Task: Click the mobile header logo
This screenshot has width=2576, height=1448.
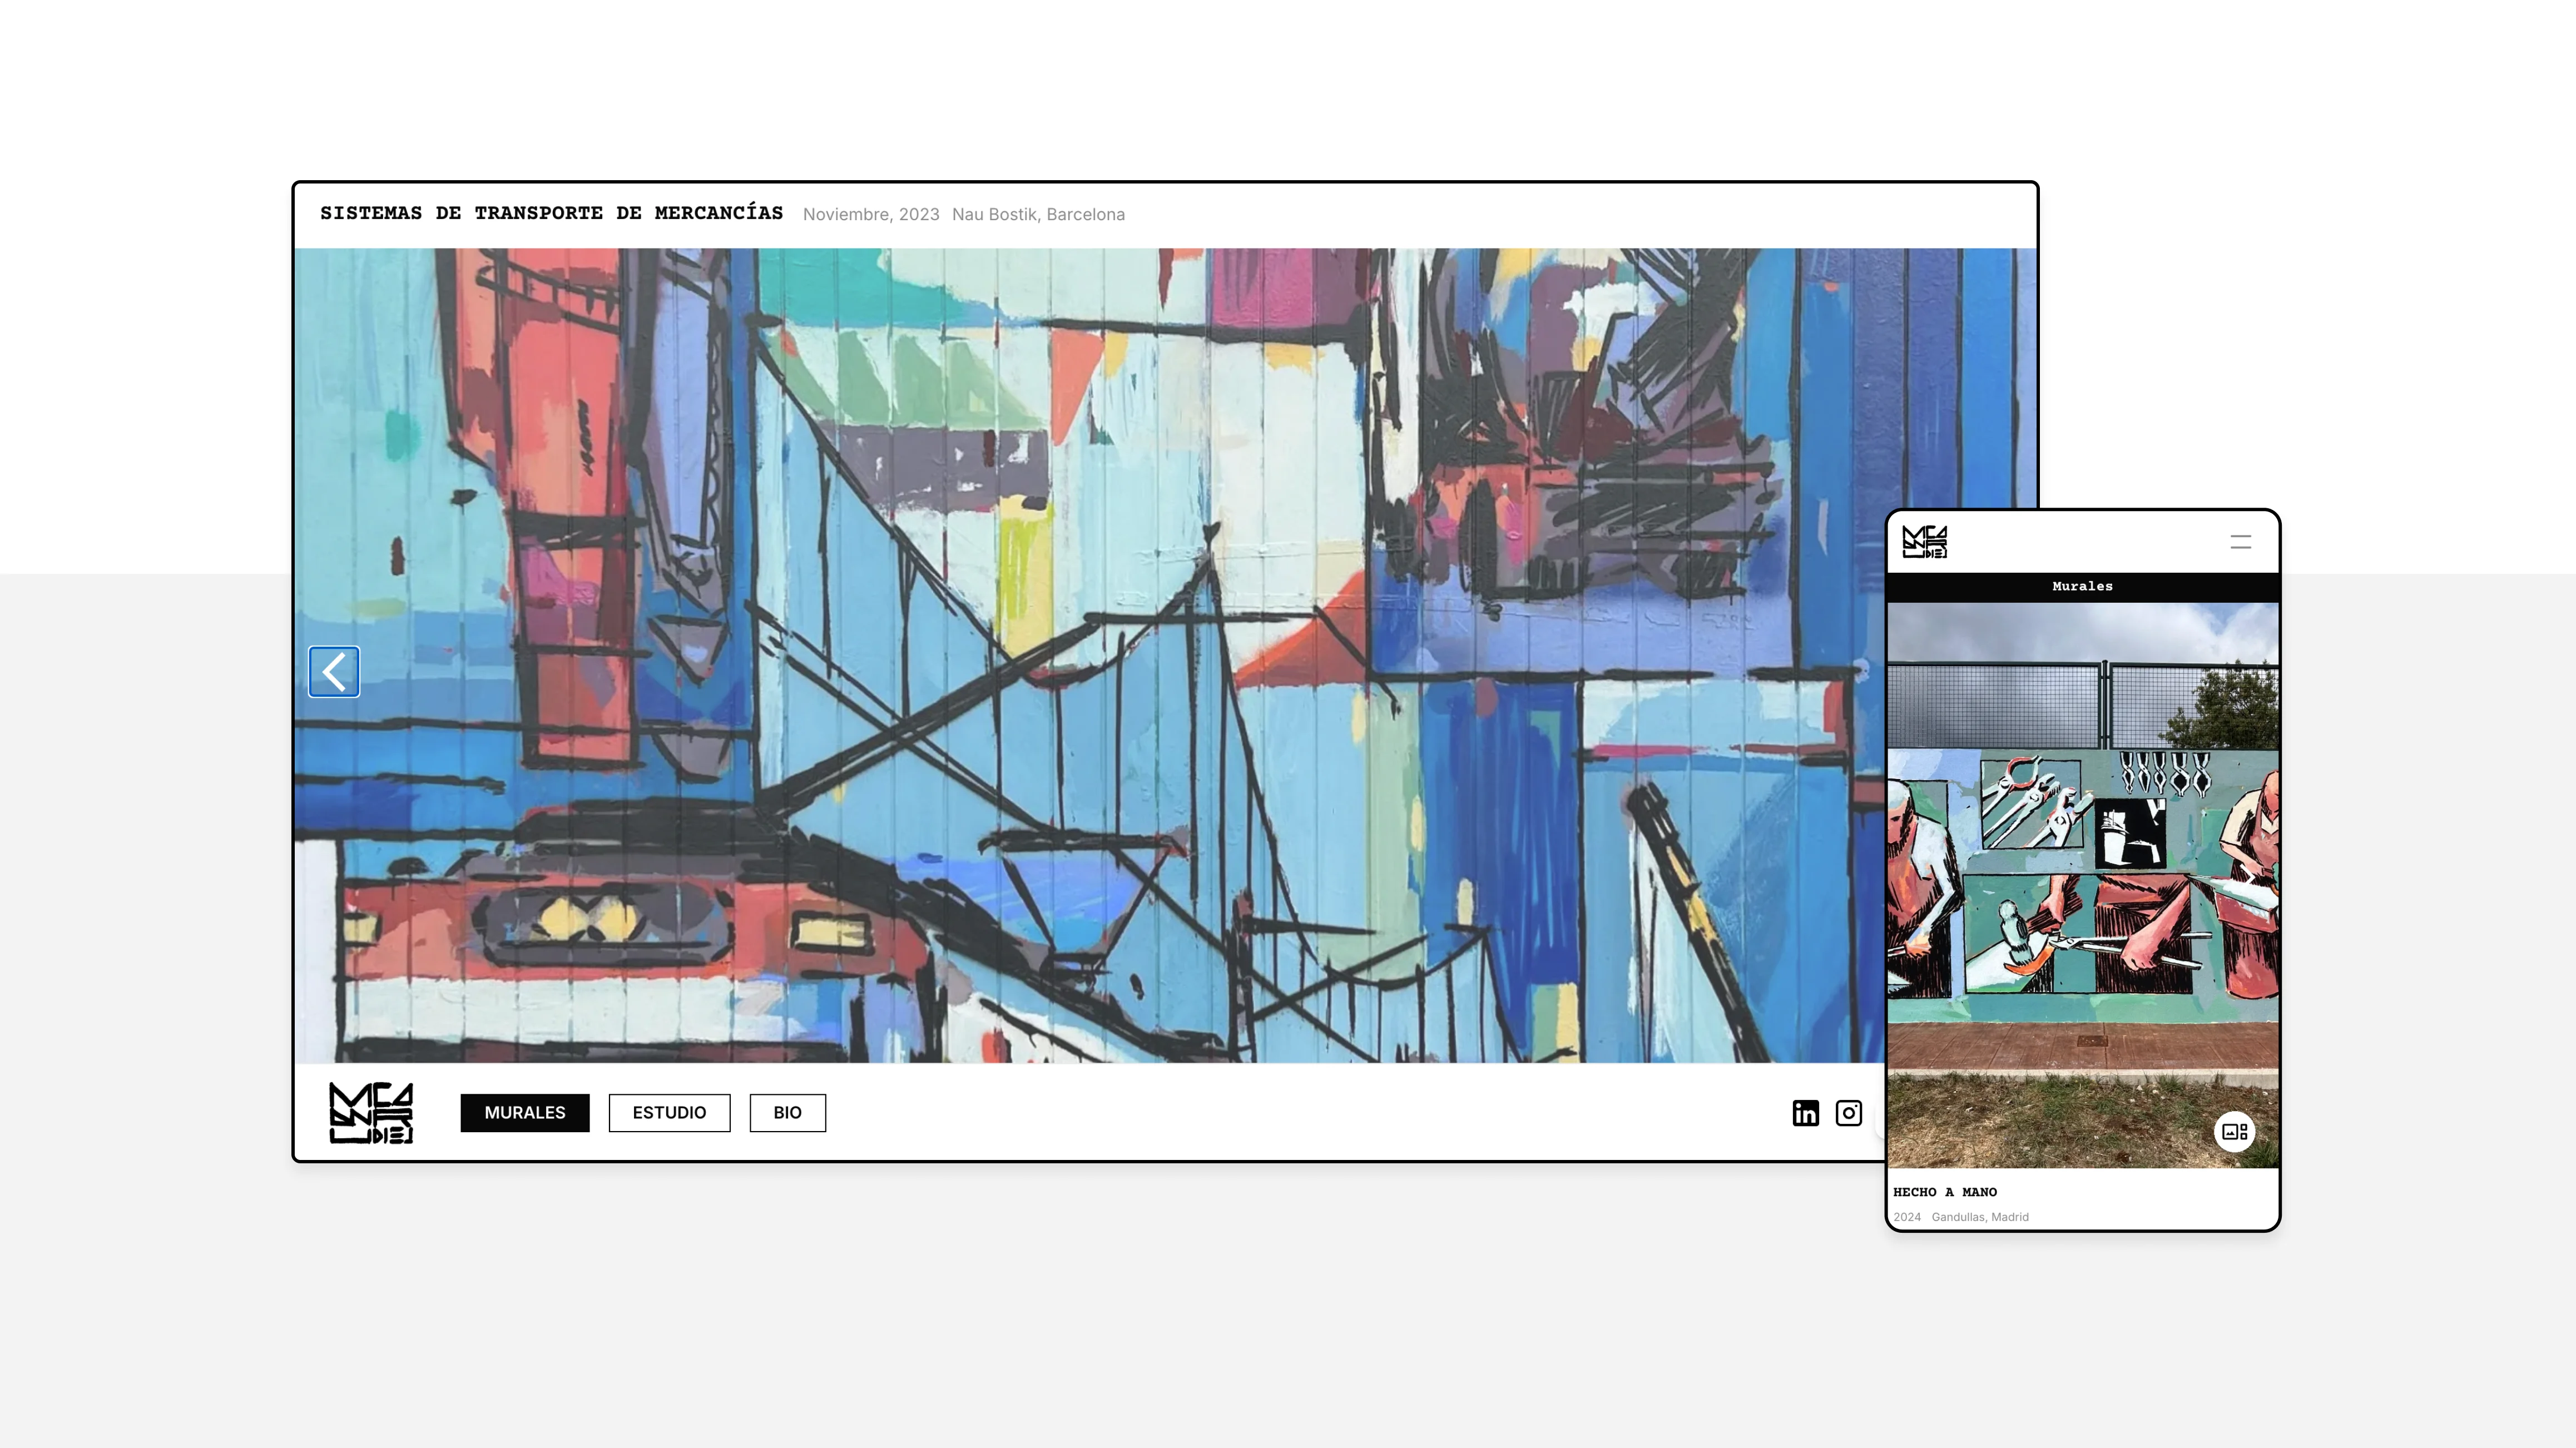Action: pyautogui.click(x=1924, y=542)
